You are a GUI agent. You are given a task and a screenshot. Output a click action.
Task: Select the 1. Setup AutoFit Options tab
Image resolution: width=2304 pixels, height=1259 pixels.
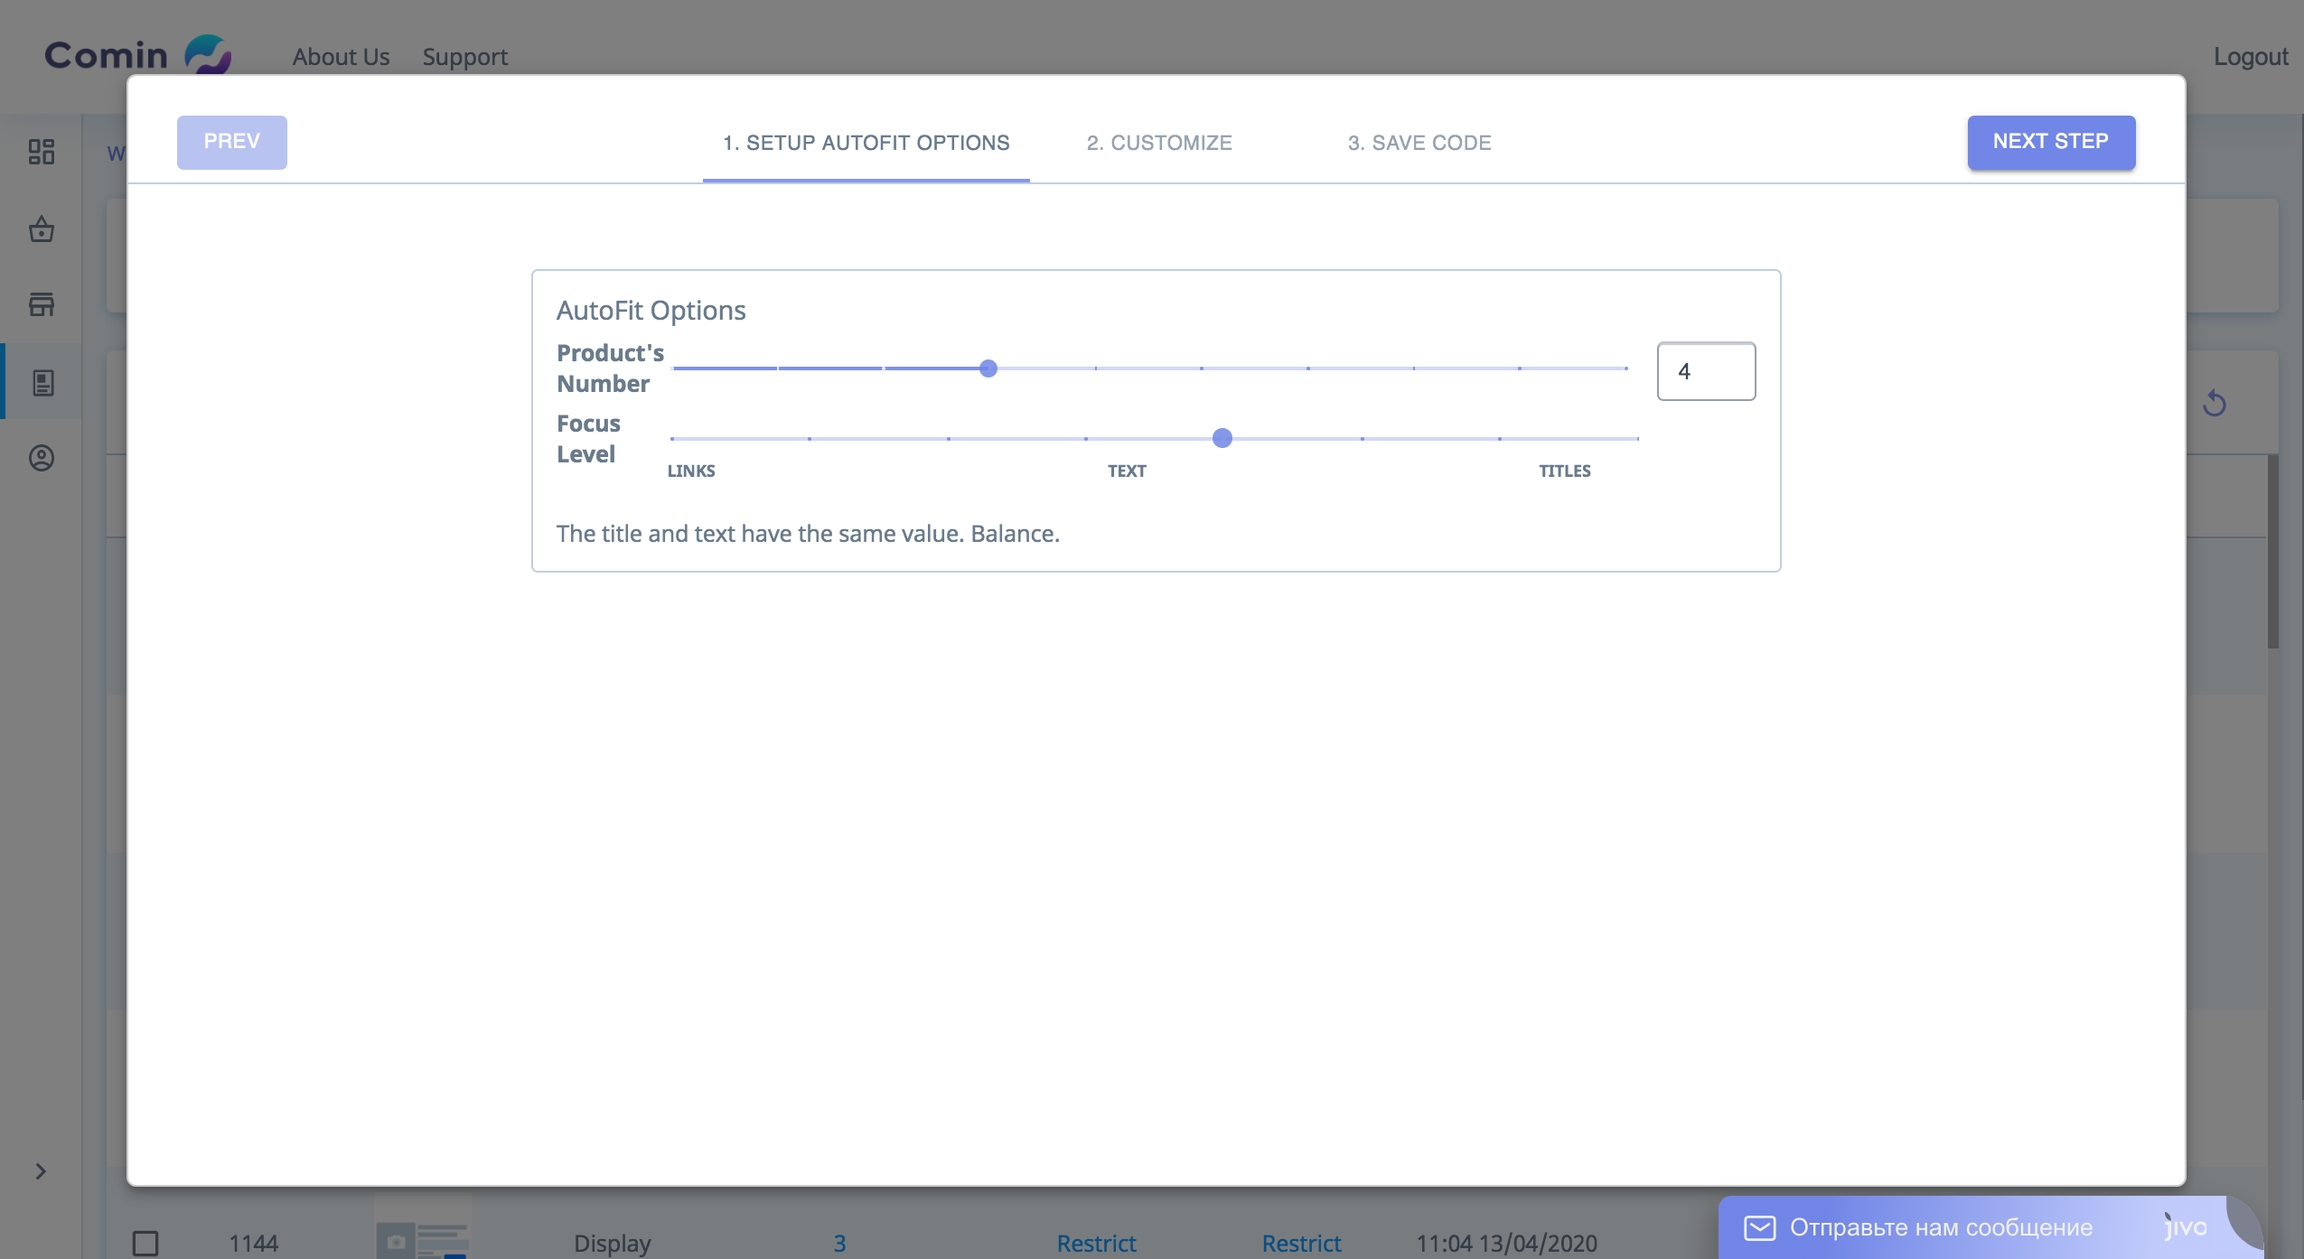point(866,143)
